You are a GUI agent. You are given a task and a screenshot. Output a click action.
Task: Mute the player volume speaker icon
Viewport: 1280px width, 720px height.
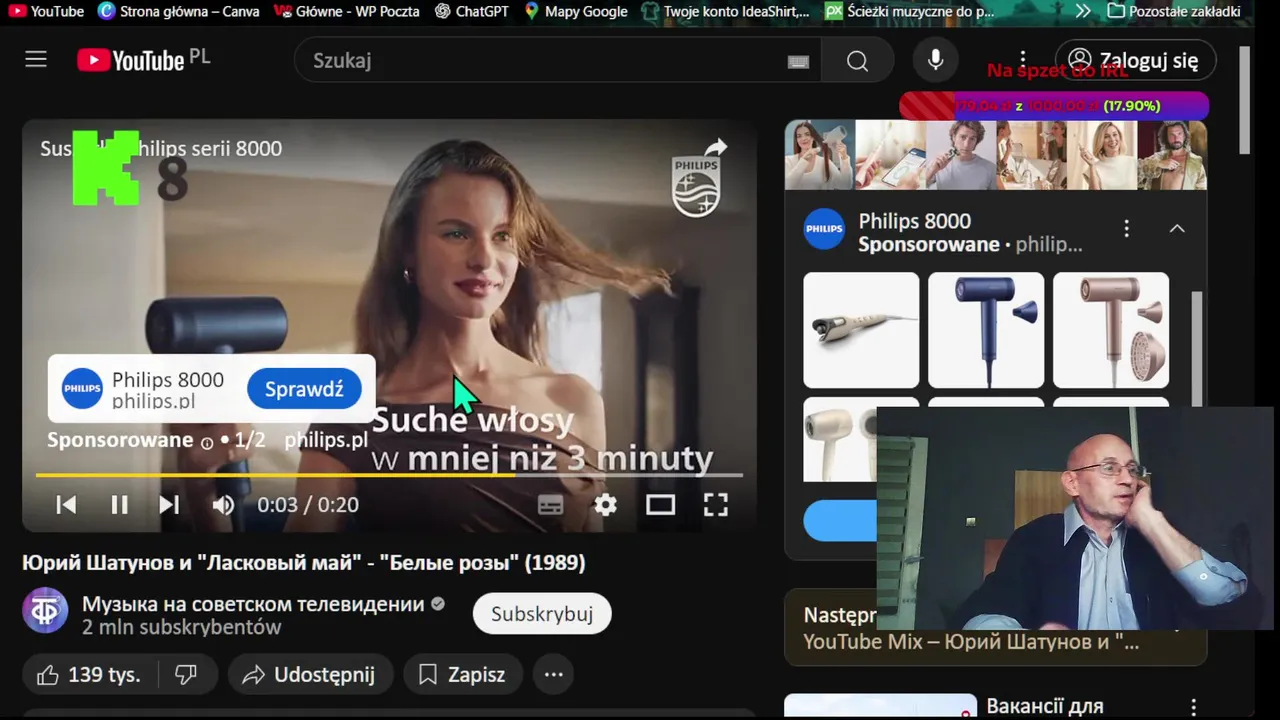click(x=223, y=505)
